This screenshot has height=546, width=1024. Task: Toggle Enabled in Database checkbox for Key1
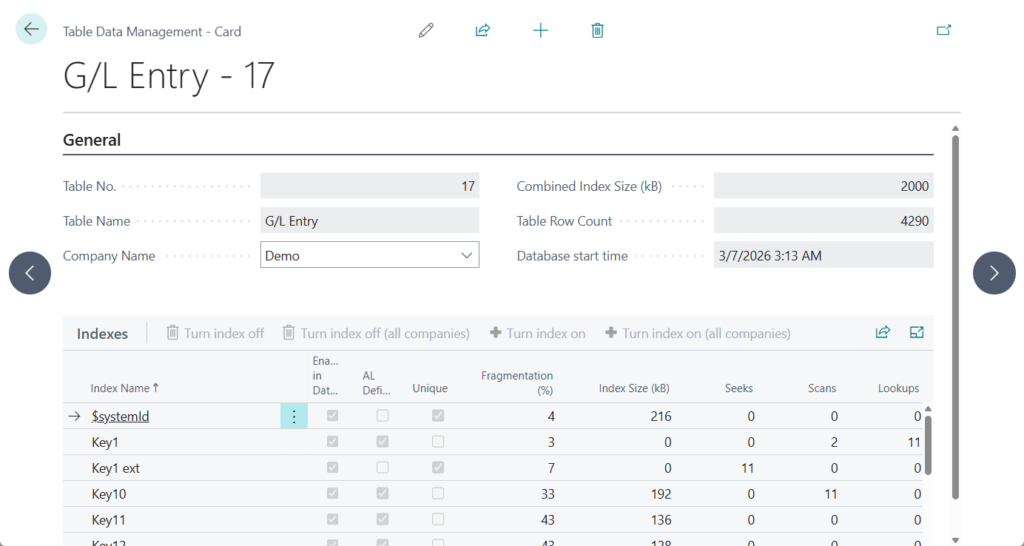coord(332,442)
